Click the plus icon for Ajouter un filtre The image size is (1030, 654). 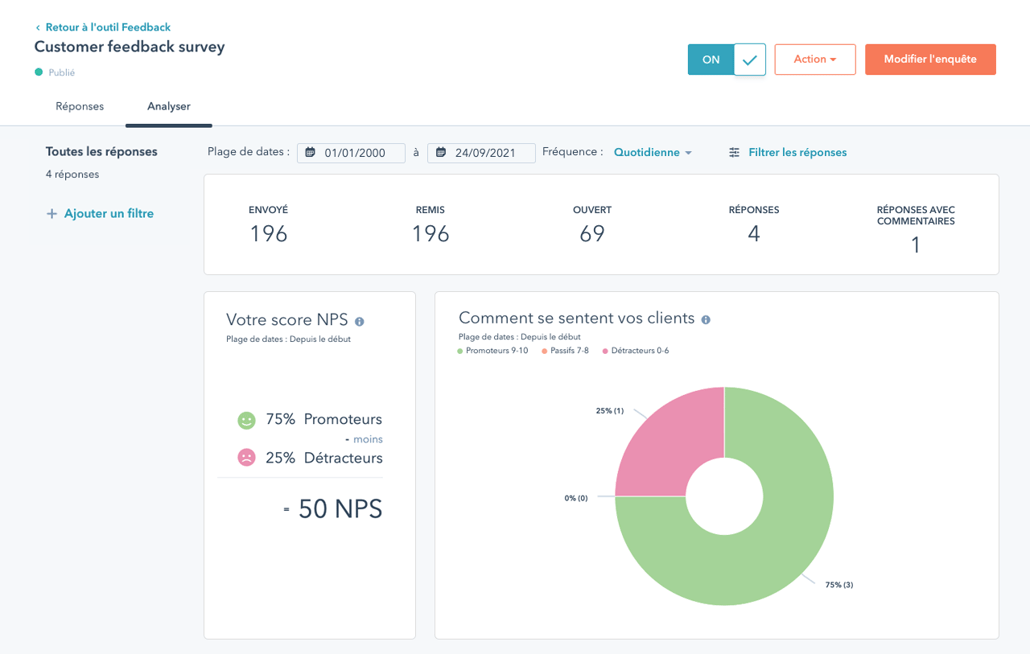(52, 214)
